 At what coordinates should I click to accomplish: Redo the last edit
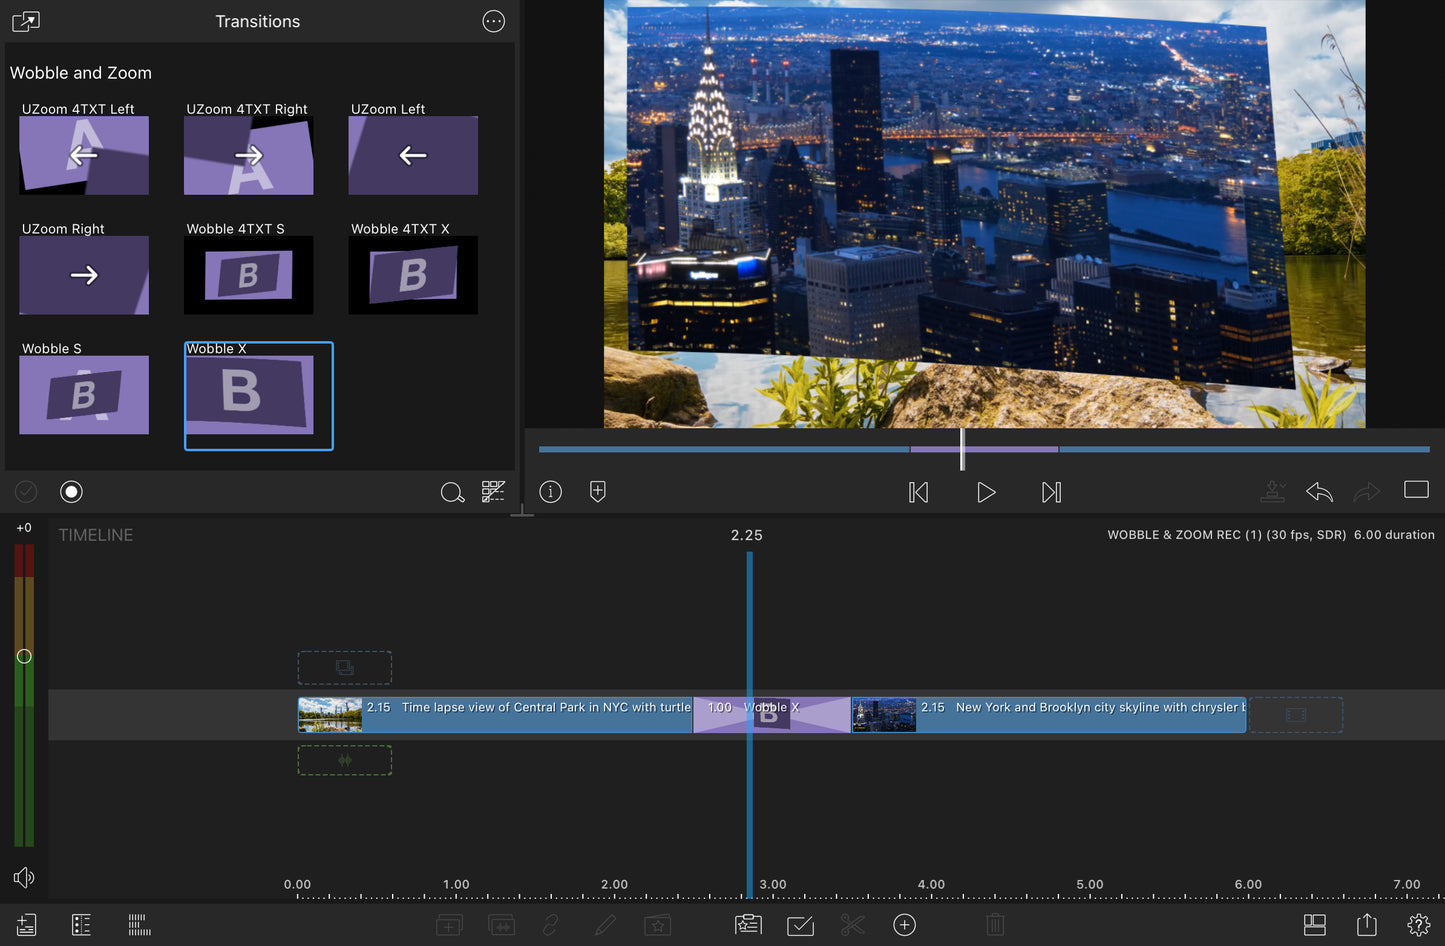click(1367, 491)
